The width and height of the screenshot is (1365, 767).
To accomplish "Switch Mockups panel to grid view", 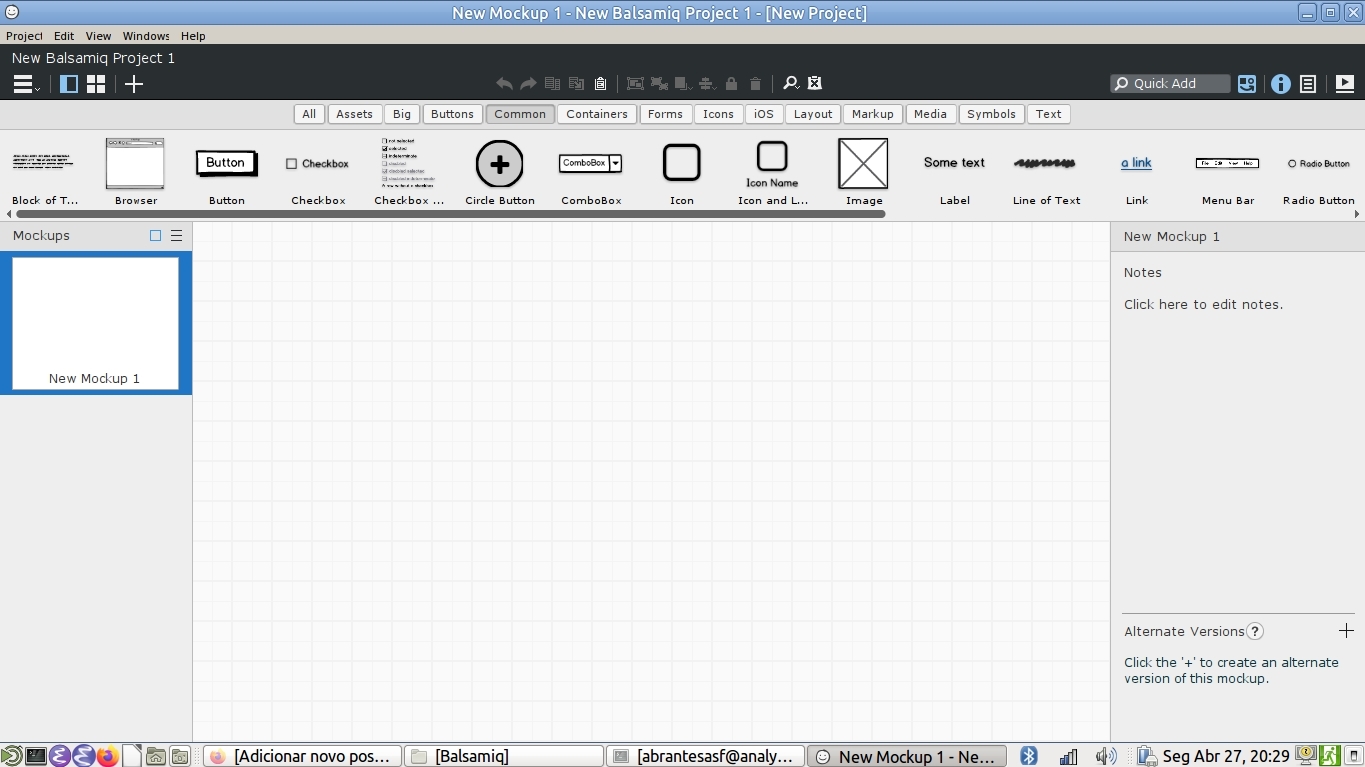I will pyautogui.click(x=95, y=84).
